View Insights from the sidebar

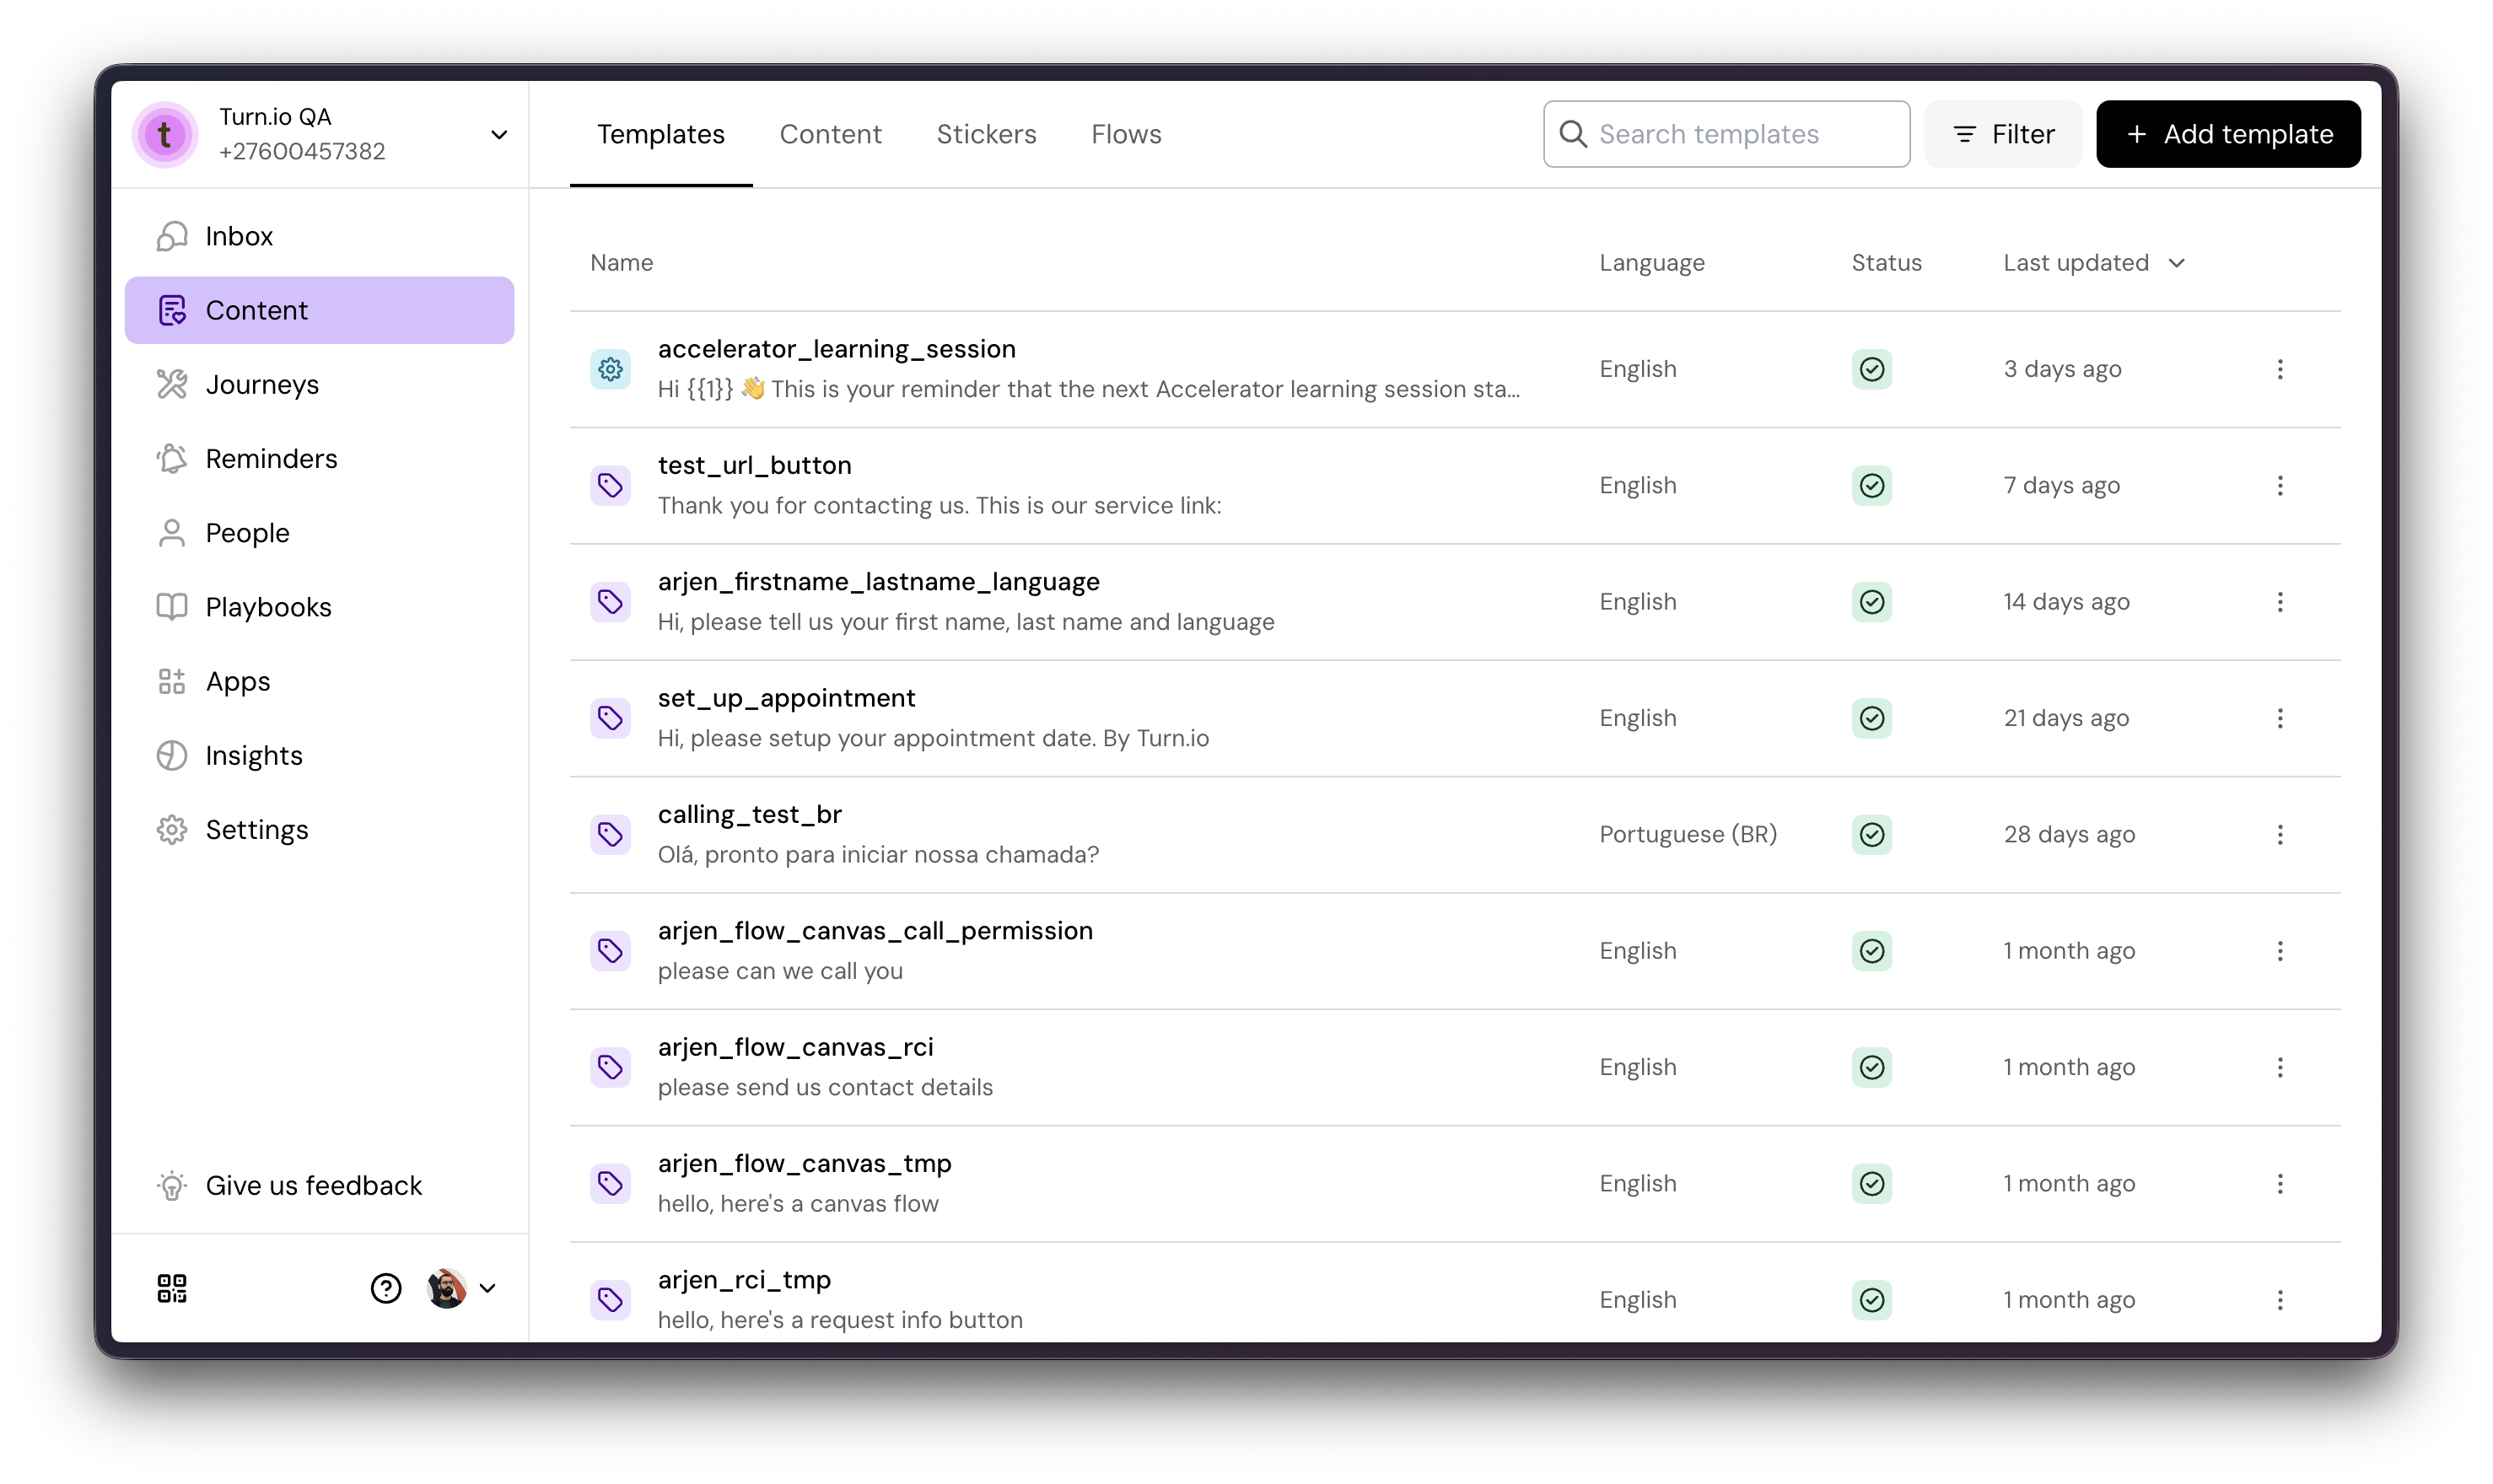coord(319,755)
